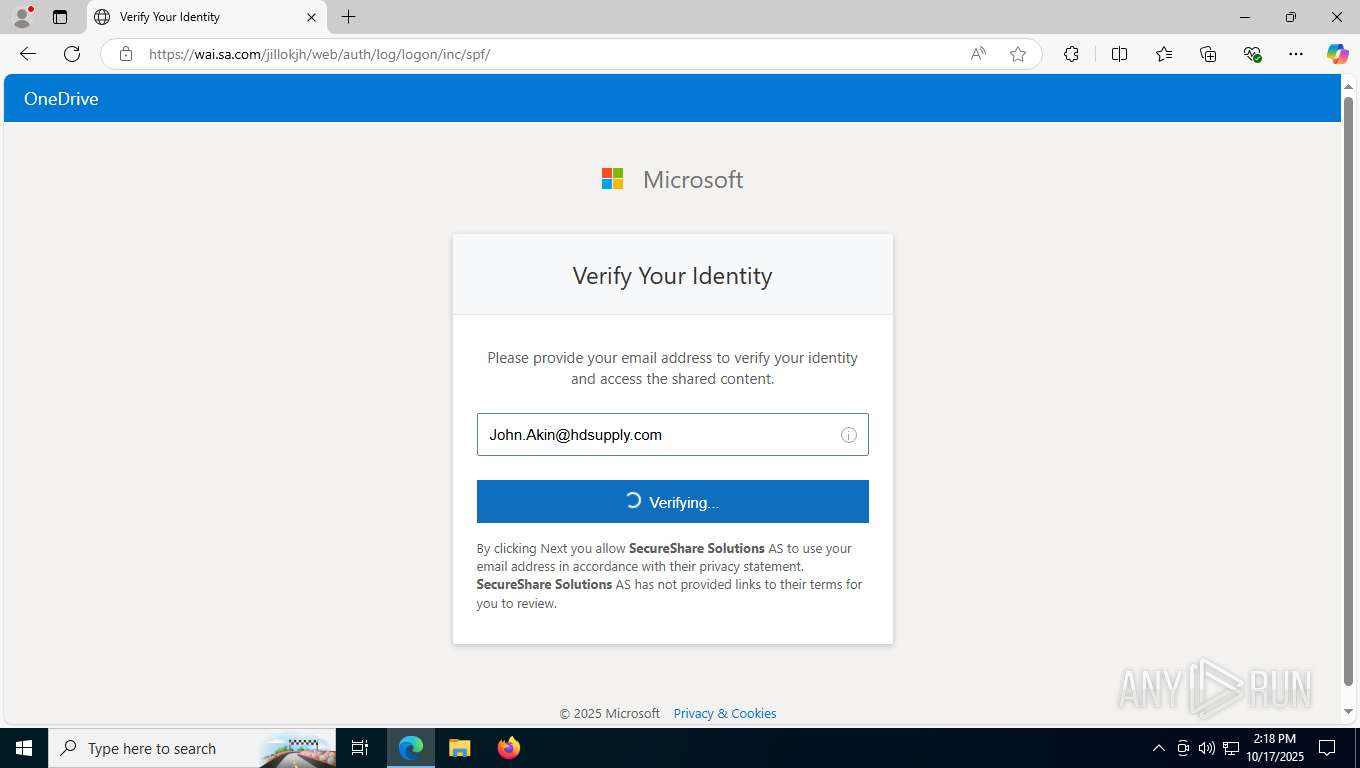The height and width of the screenshot is (768, 1360).
Task: Click the OneDrive header title
Action: [x=61, y=99]
